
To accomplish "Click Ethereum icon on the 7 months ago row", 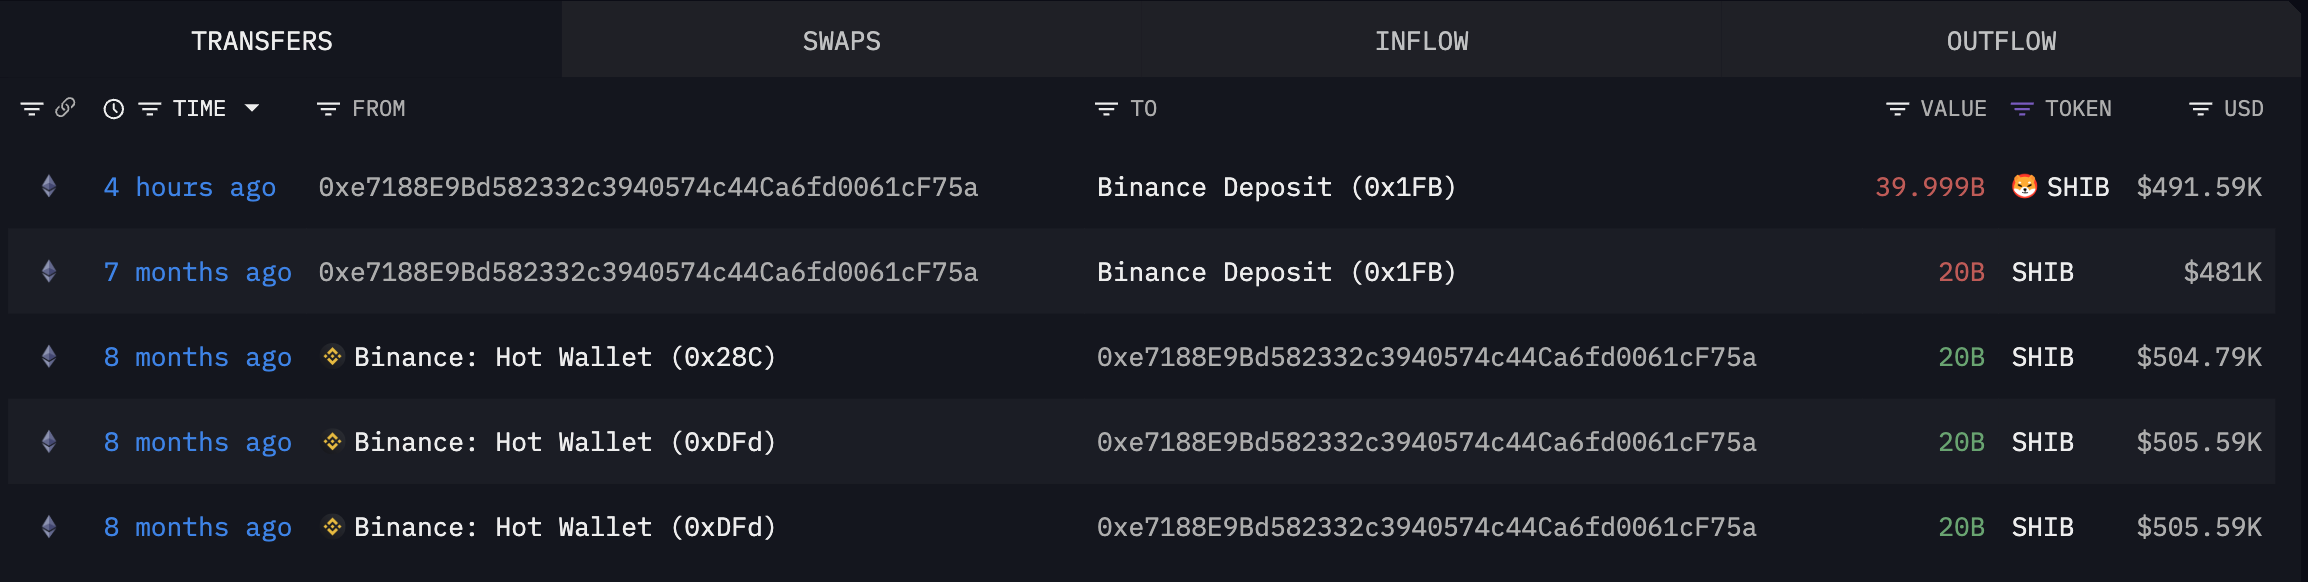I will [x=49, y=272].
